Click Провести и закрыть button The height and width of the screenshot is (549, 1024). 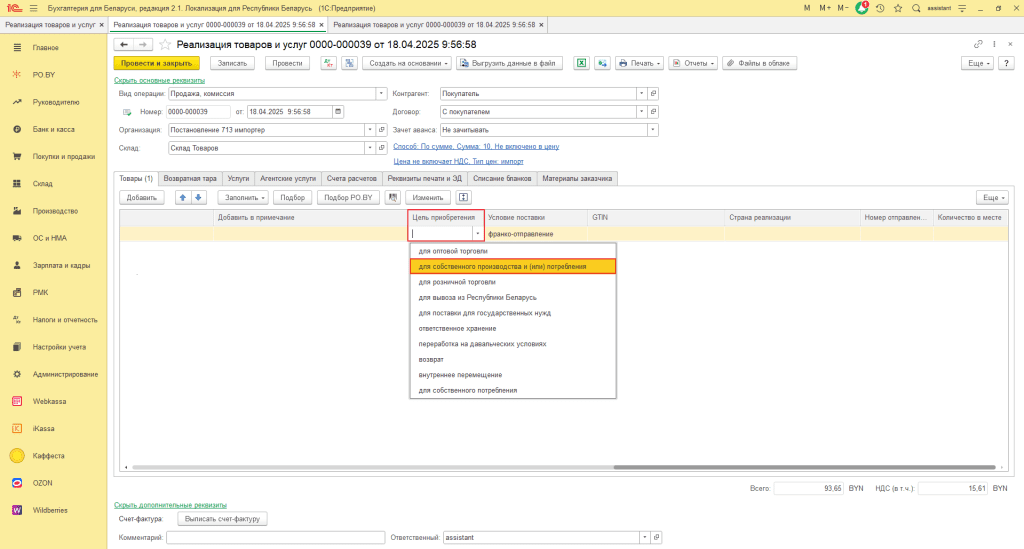pyautogui.click(x=157, y=63)
